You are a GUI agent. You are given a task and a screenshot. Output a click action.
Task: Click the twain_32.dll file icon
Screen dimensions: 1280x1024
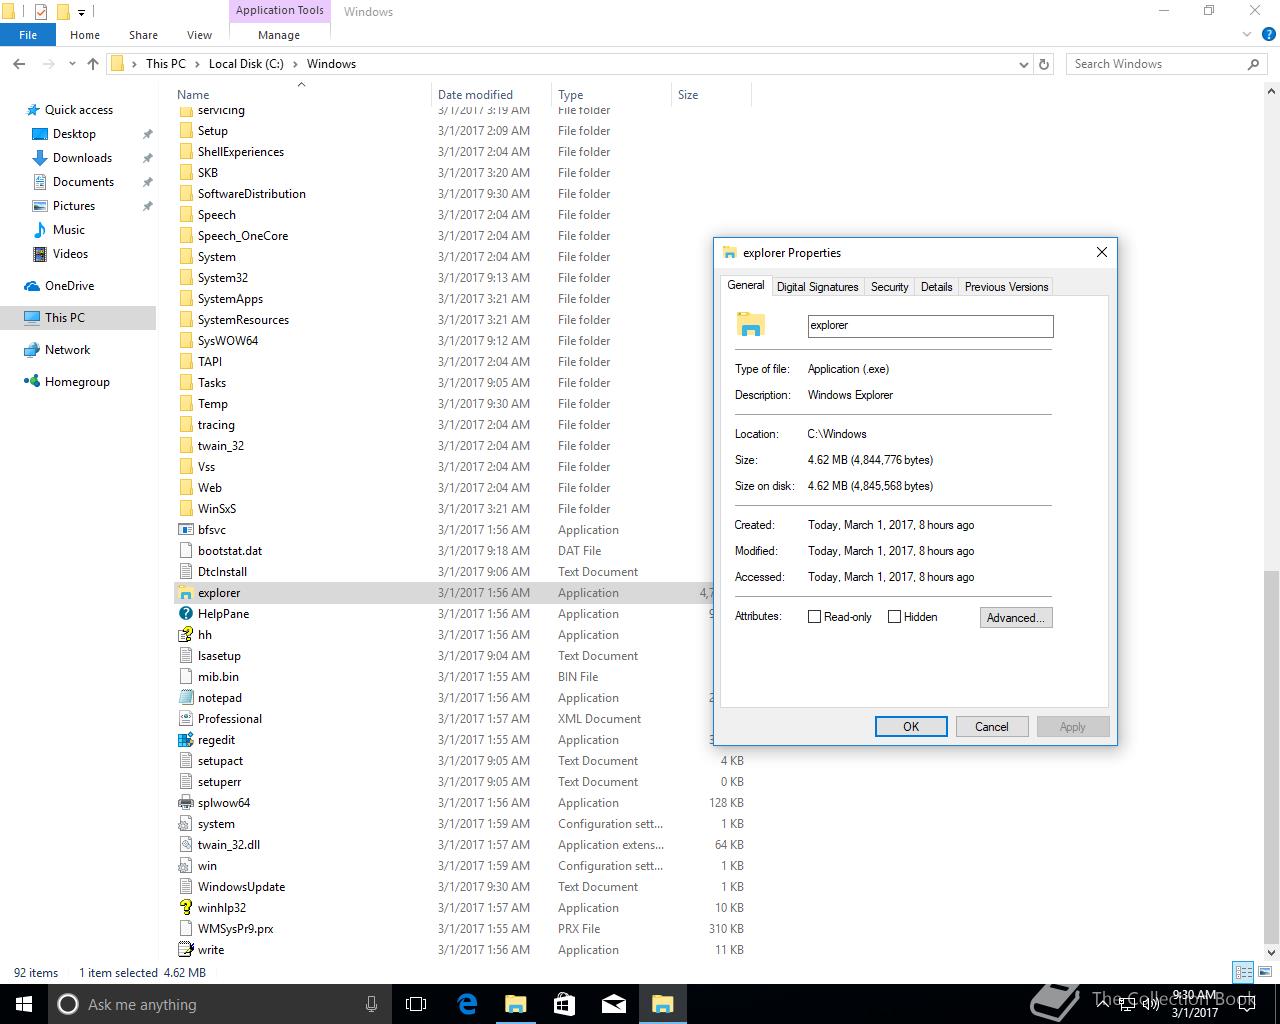(186, 845)
